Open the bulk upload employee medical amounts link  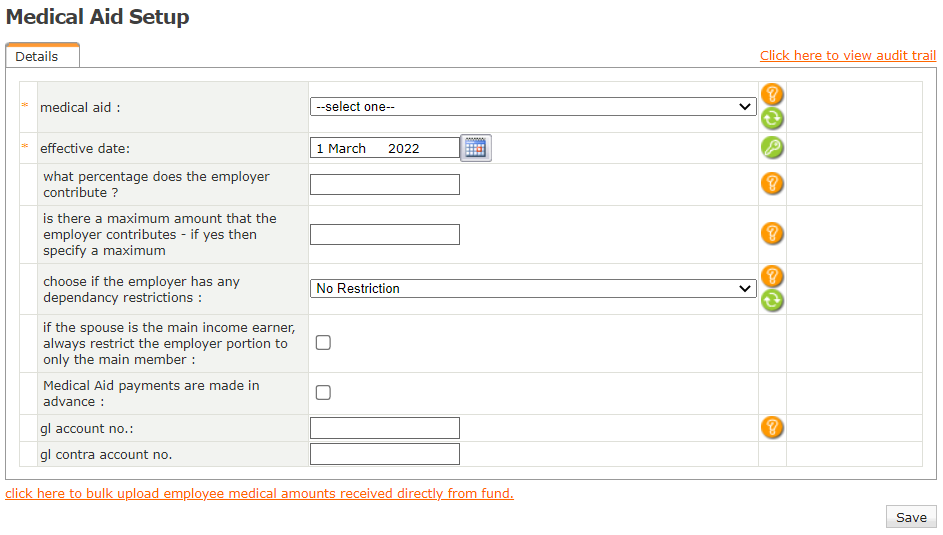pyautogui.click(x=259, y=494)
